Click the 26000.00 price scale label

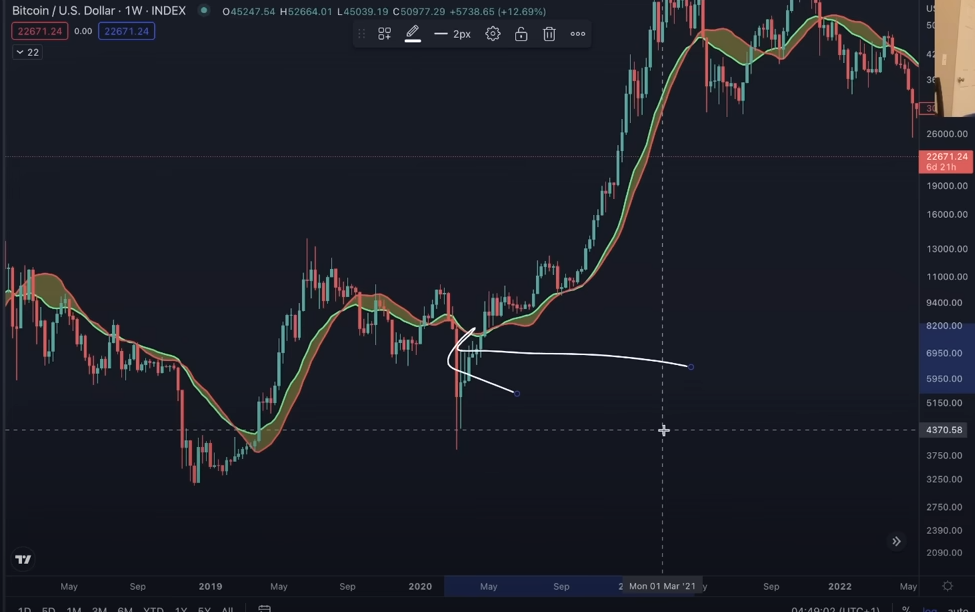pyautogui.click(x=946, y=134)
